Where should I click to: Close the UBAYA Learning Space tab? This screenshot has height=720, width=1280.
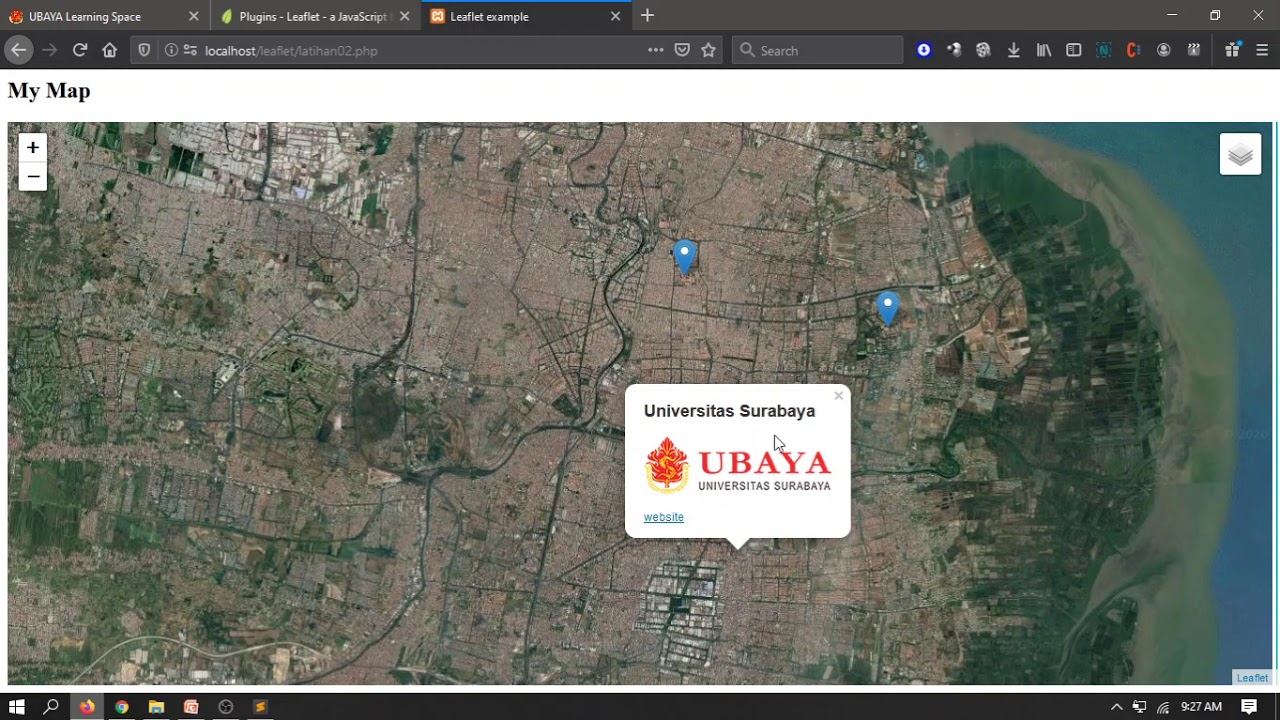(194, 16)
